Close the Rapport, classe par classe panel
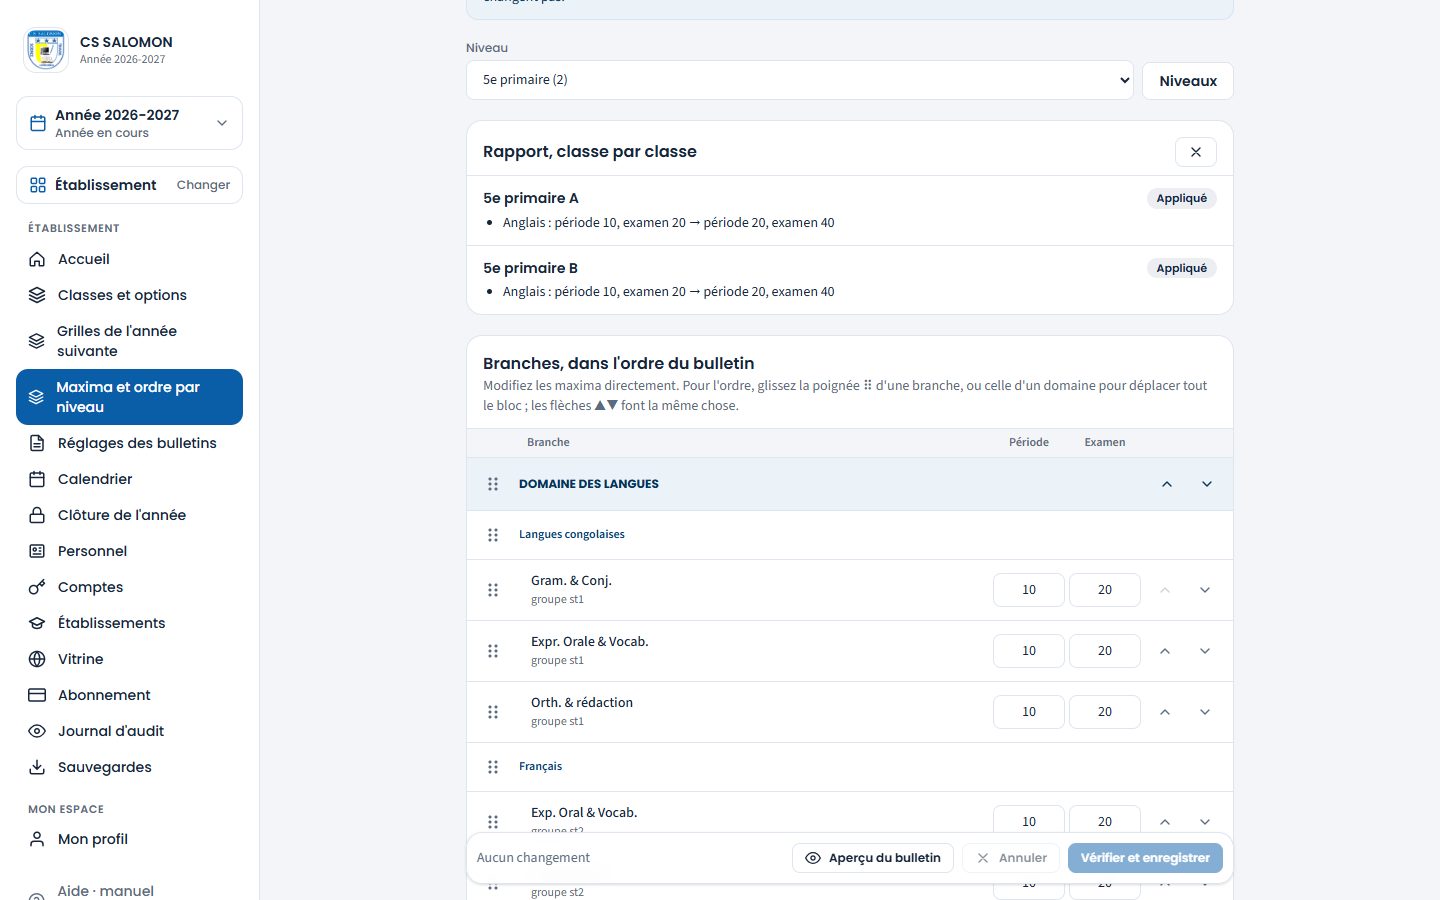 click(1196, 152)
